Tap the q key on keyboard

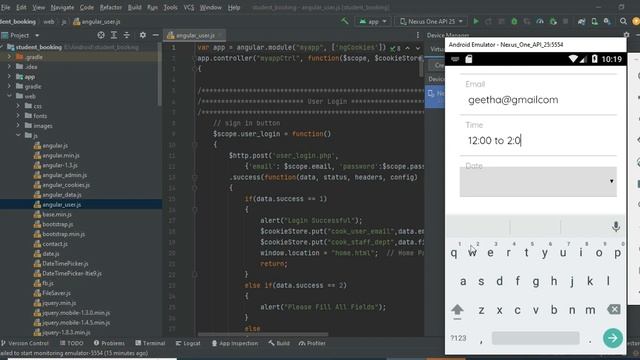click(454, 253)
